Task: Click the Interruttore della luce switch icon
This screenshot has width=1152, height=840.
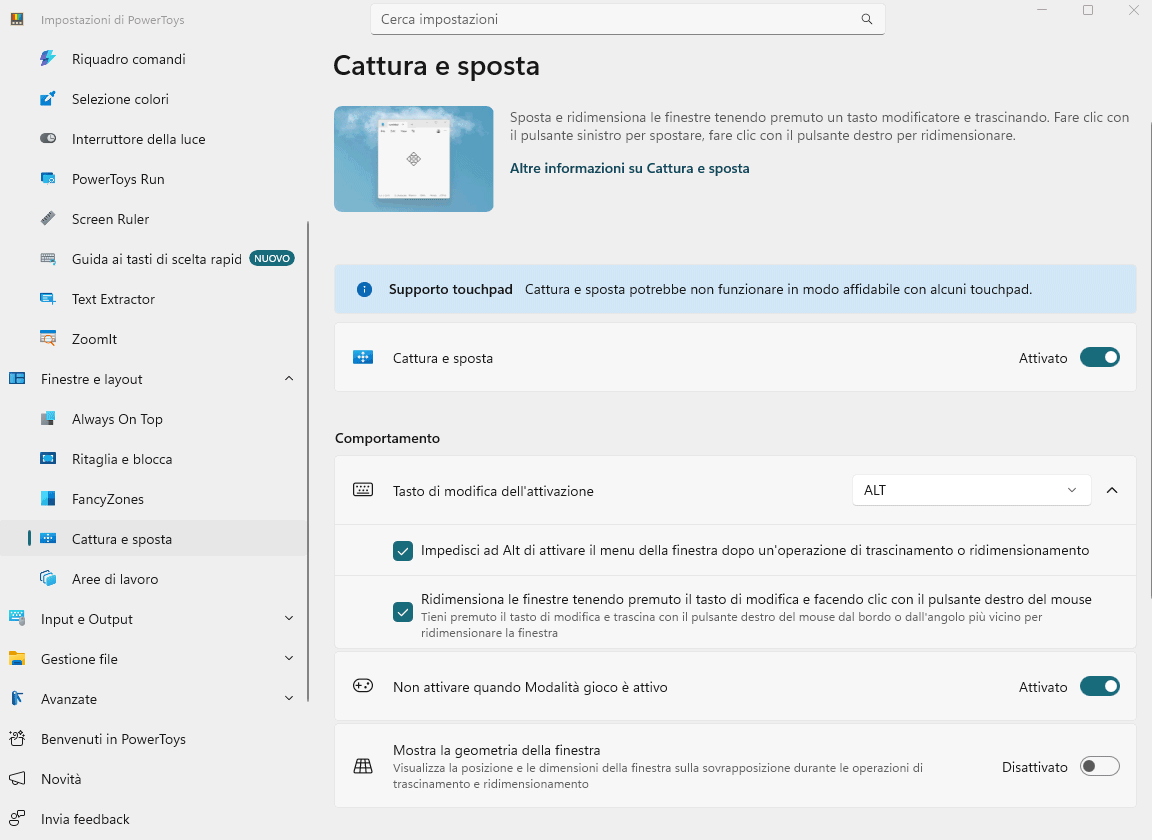Action: pyautogui.click(x=48, y=138)
